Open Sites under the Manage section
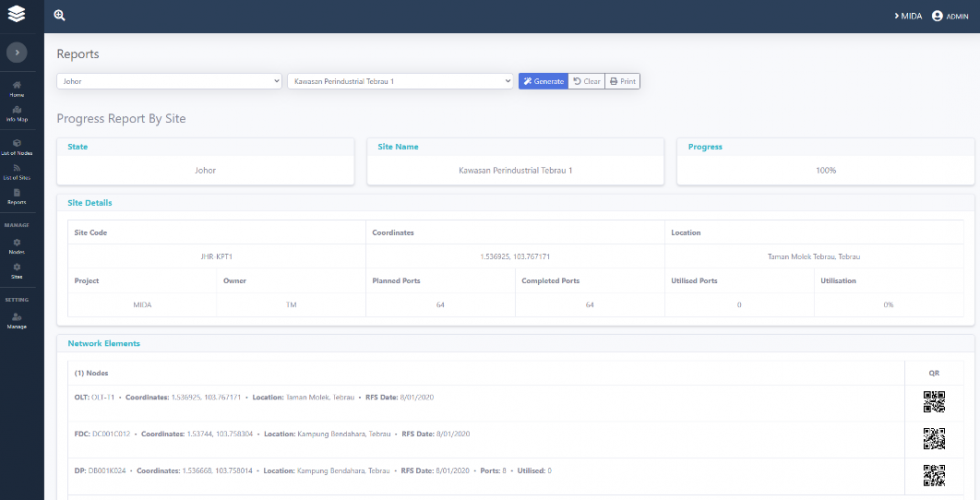Screen dimensions: 980x500 pyautogui.click(x=17, y=271)
